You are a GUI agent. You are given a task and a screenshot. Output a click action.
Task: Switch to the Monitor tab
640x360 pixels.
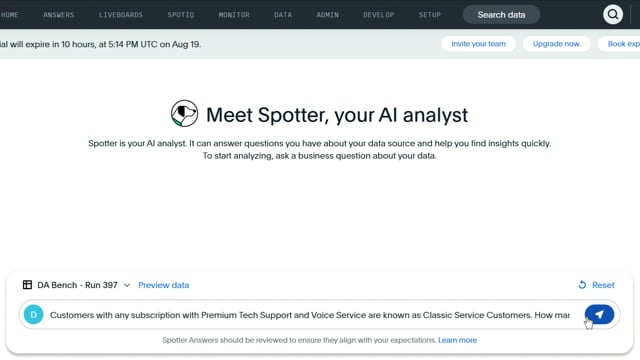tap(234, 15)
